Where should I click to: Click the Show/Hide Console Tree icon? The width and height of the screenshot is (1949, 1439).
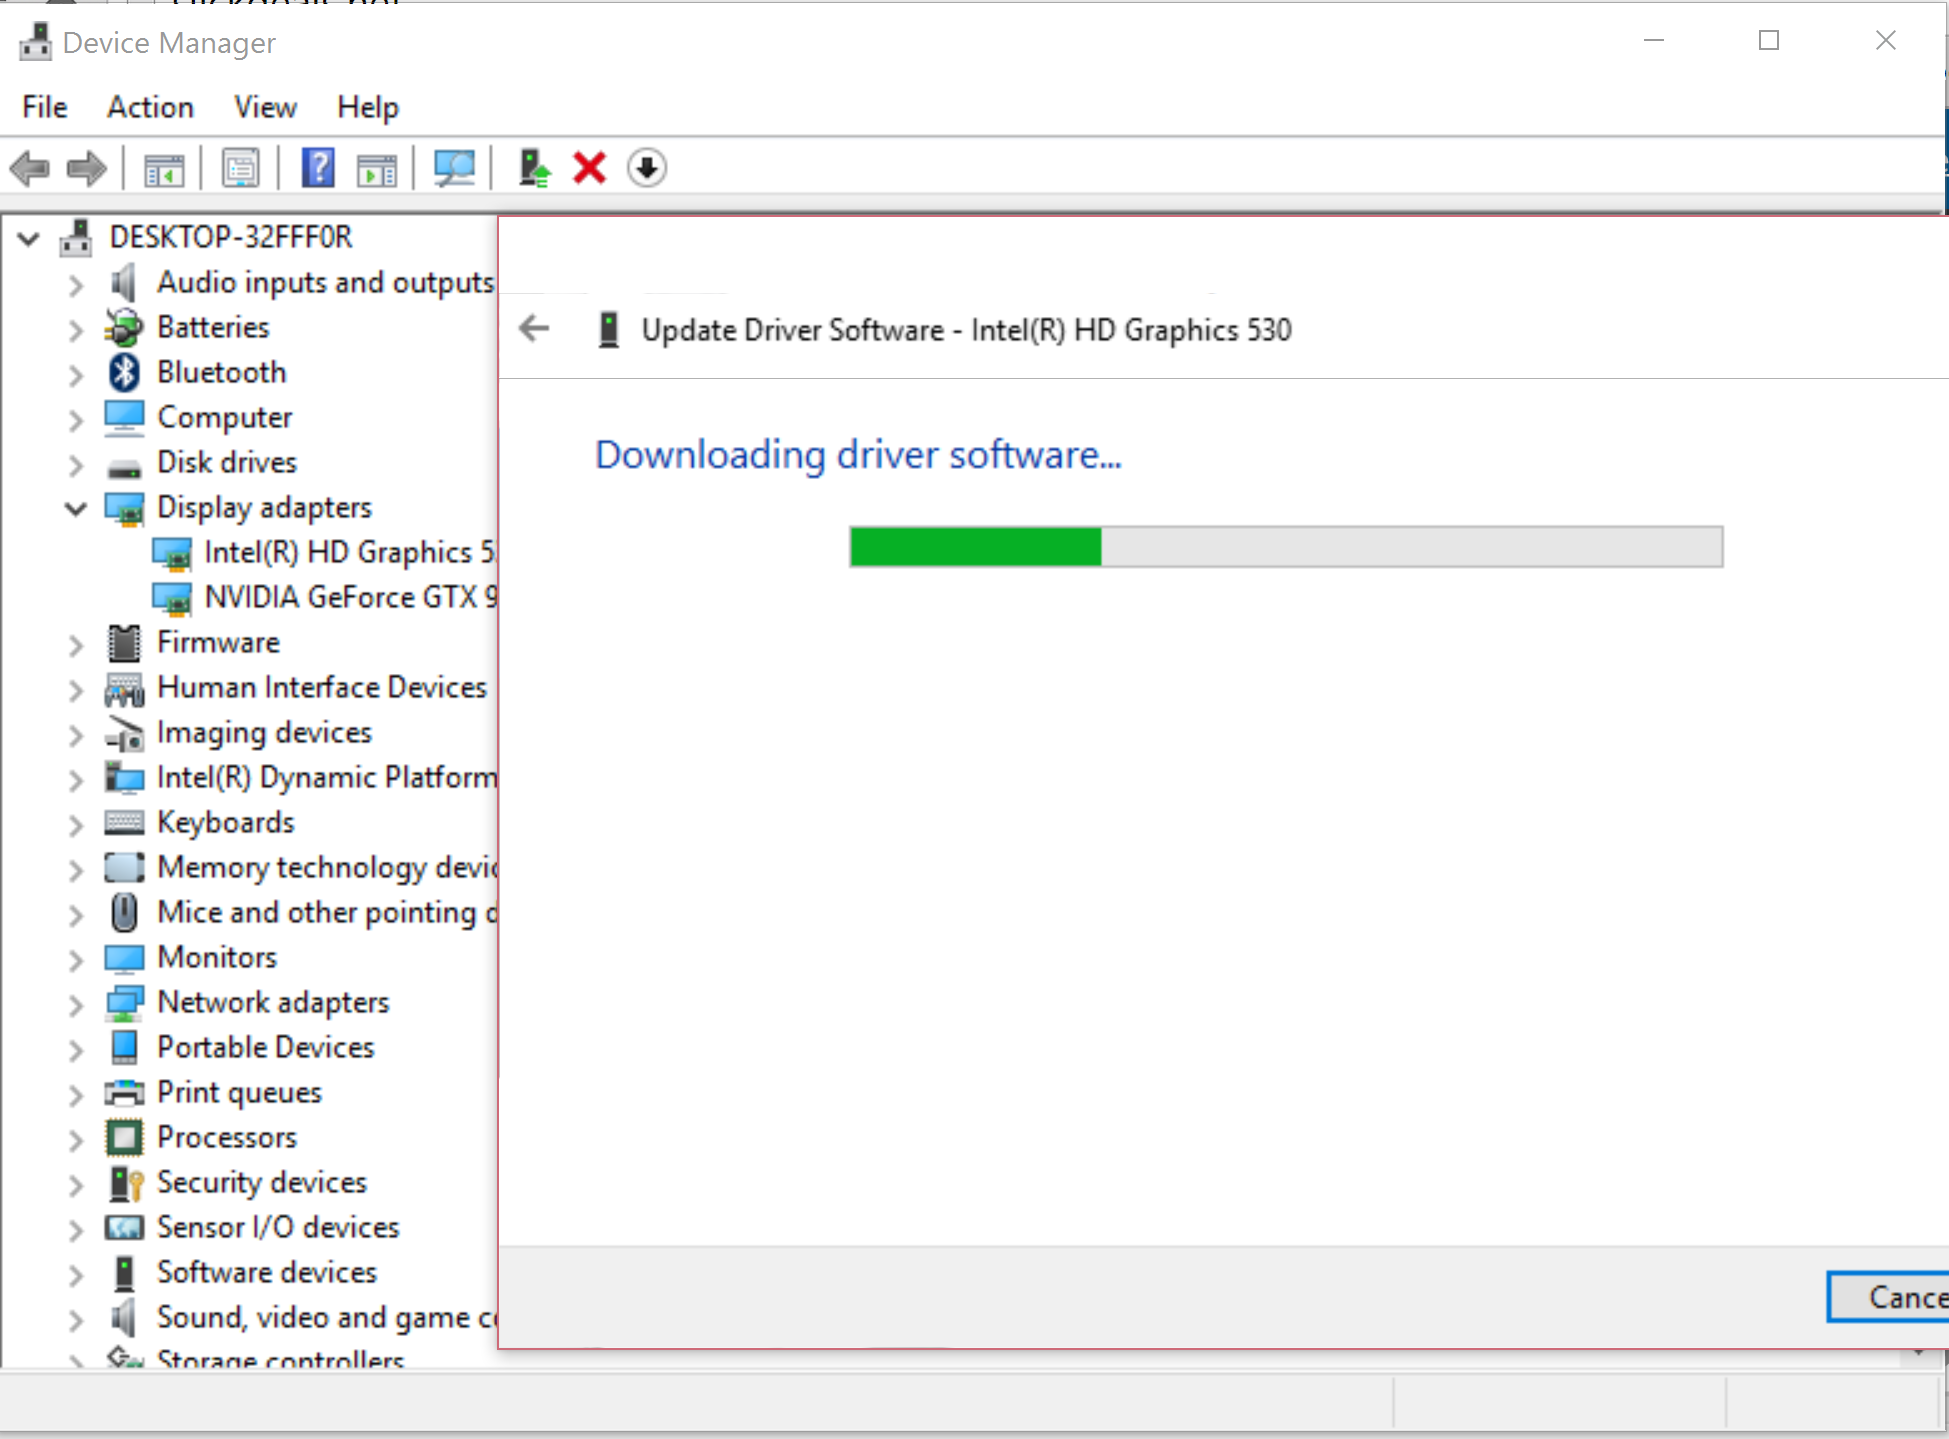[x=163, y=167]
